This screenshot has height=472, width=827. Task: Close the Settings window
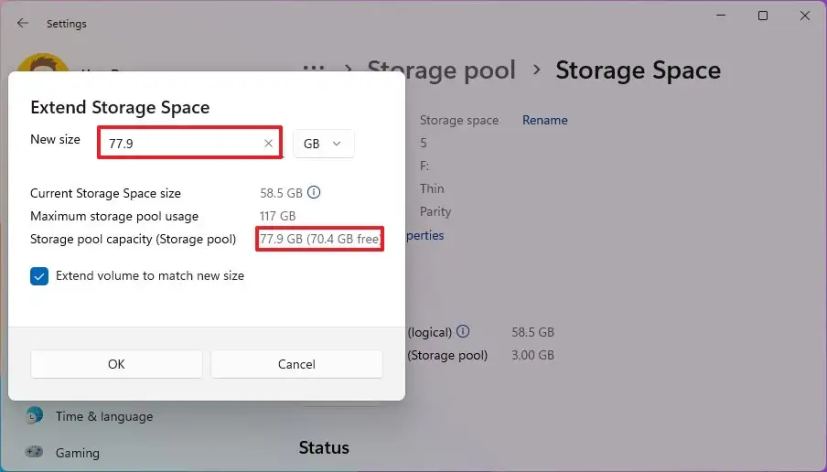804,16
